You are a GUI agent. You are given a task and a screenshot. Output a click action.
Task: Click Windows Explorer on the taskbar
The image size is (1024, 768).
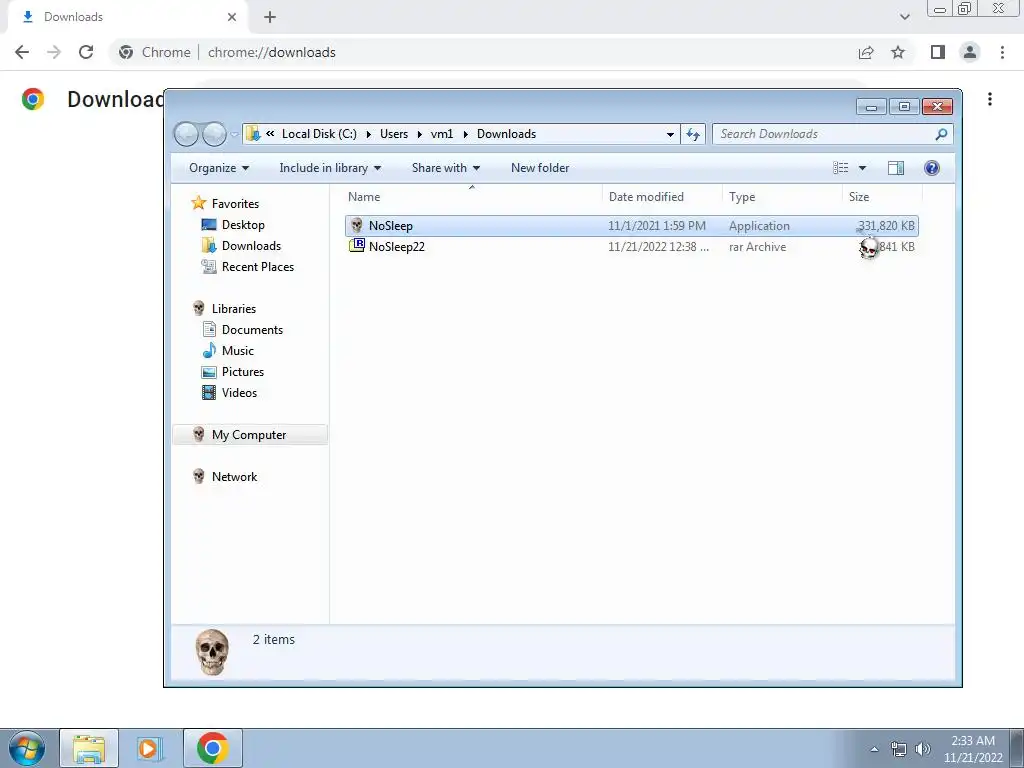click(89, 748)
